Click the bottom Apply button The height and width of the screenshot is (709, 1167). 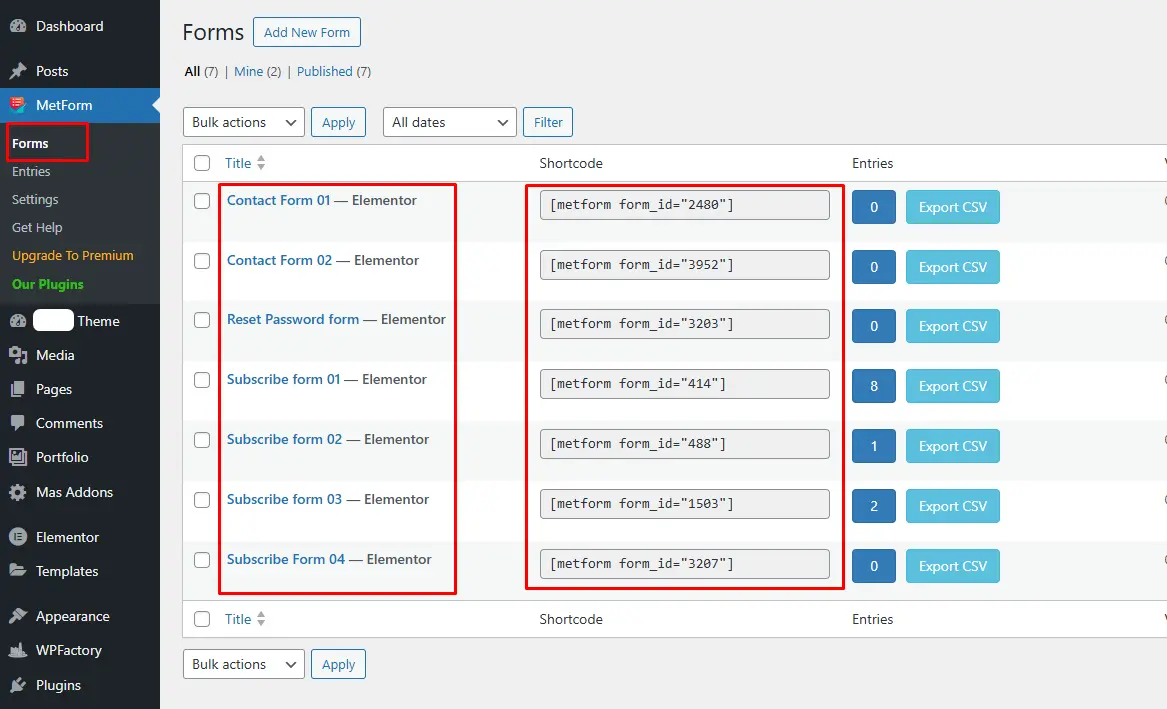pos(339,664)
